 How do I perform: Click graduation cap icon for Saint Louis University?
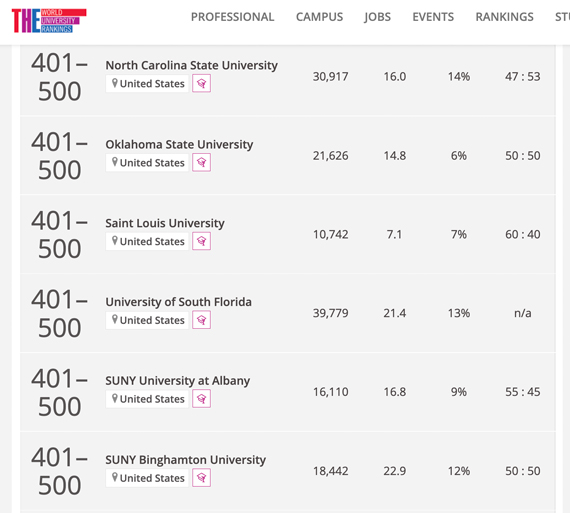(201, 241)
